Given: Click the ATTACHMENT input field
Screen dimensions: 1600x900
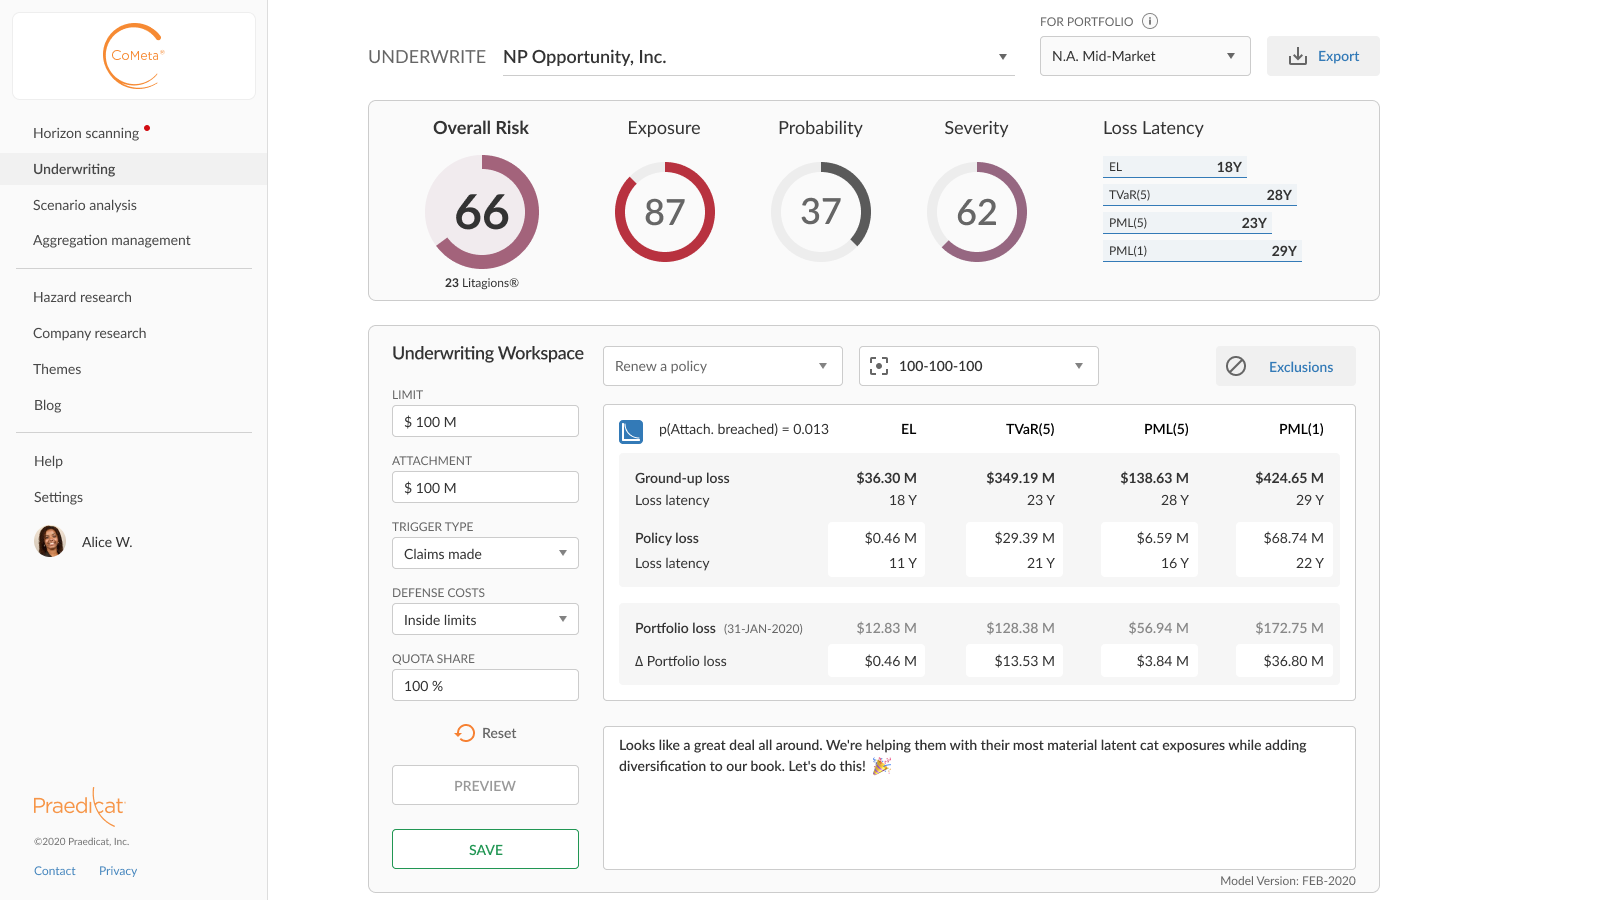Looking at the screenshot, I should [485, 487].
